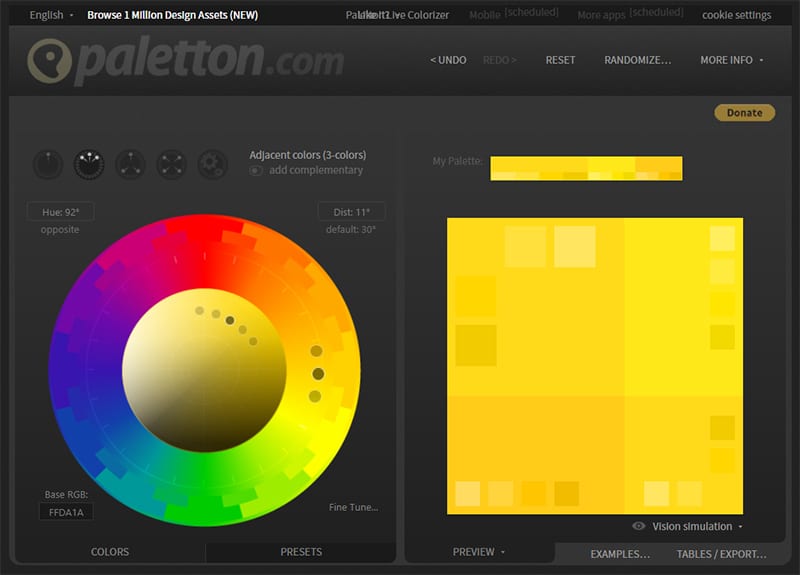
Task: Click the Dist: 11° field
Action: [352, 212]
